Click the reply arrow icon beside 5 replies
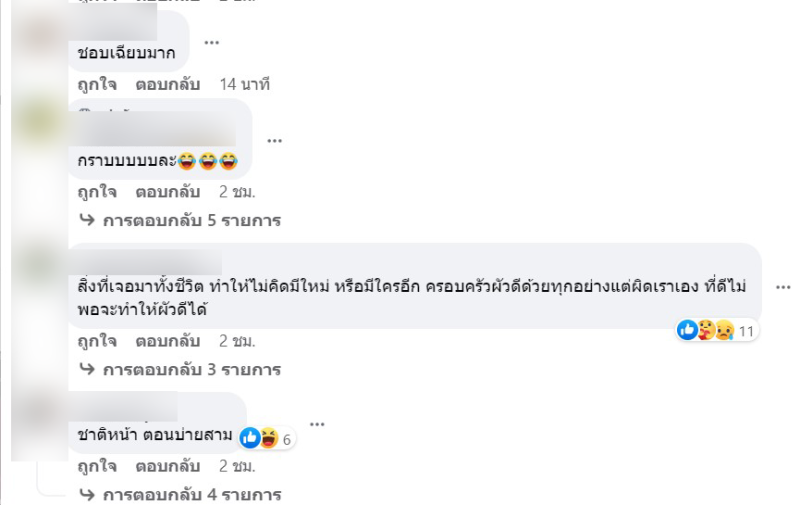Image resolution: width=800 pixels, height=505 pixels. pyautogui.click(x=87, y=220)
